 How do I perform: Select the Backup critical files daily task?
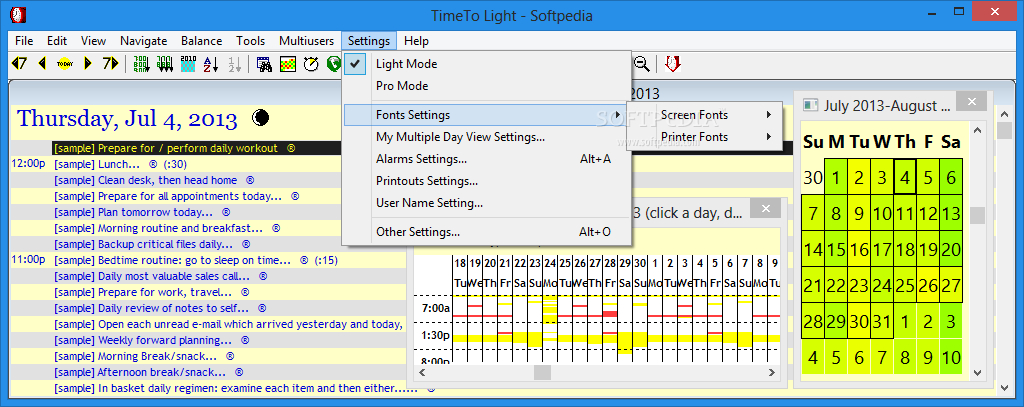(143, 244)
